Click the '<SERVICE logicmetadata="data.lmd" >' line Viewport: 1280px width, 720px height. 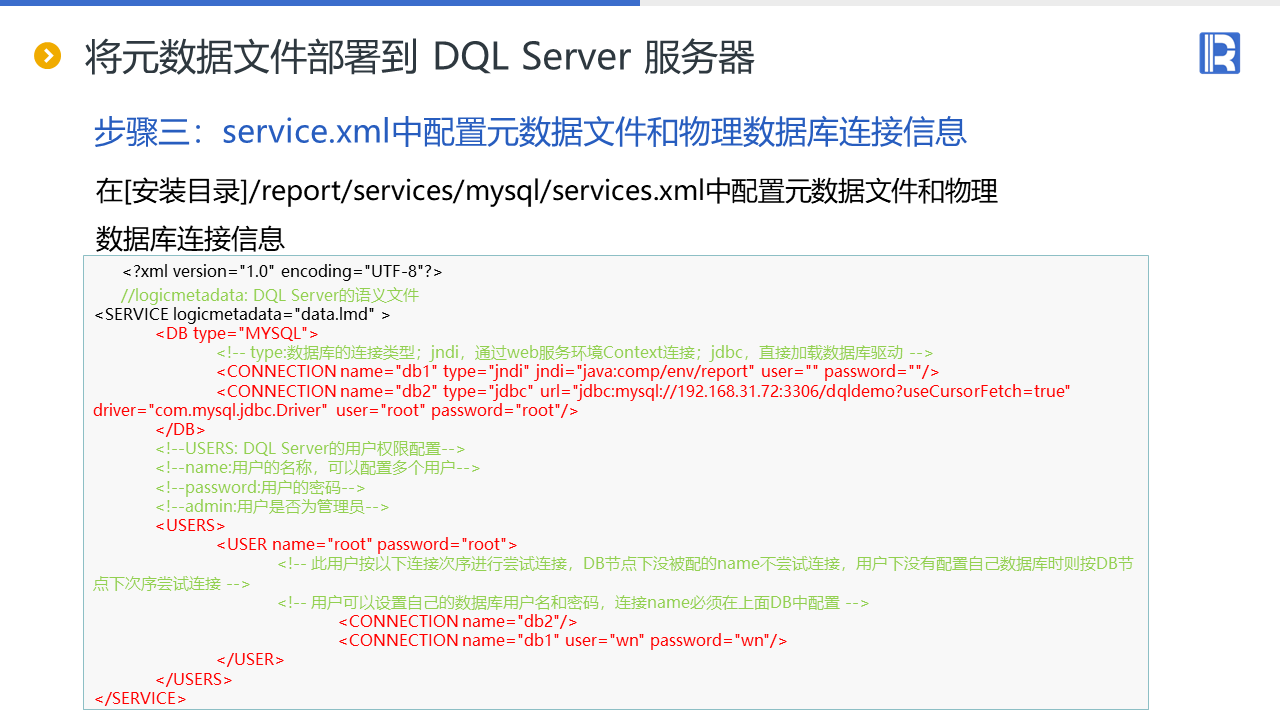click(x=242, y=314)
